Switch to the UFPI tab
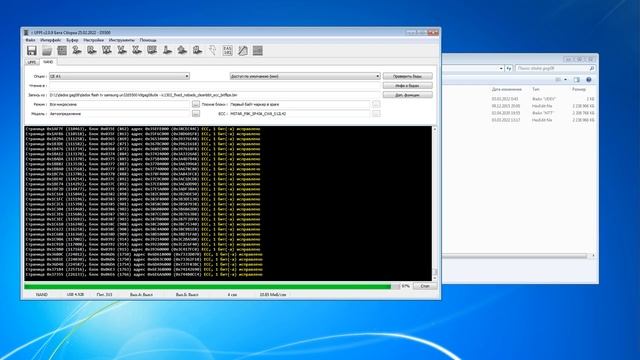The width and height of the screenshot is (640, 360). 31,62
